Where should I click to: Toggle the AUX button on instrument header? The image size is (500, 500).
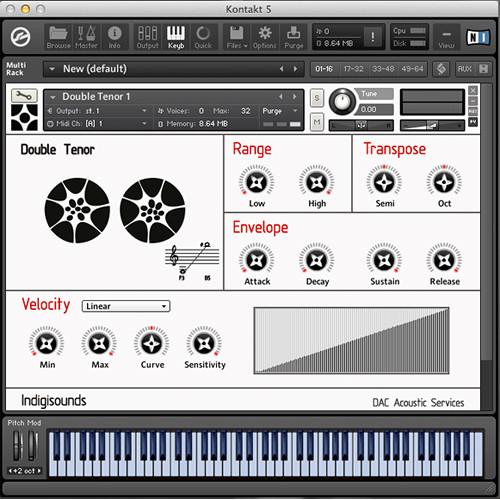coord(473,111)
